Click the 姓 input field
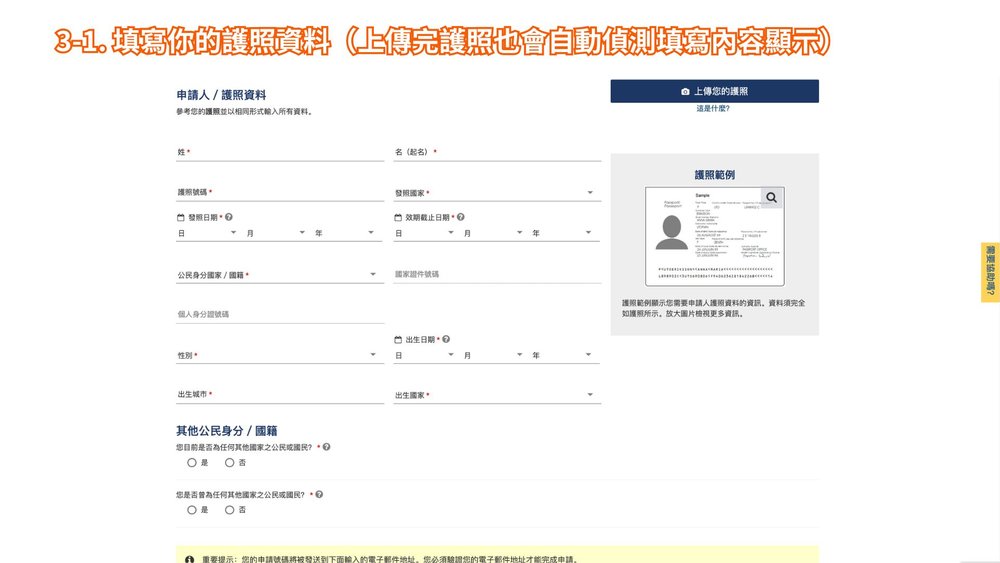 279,152
